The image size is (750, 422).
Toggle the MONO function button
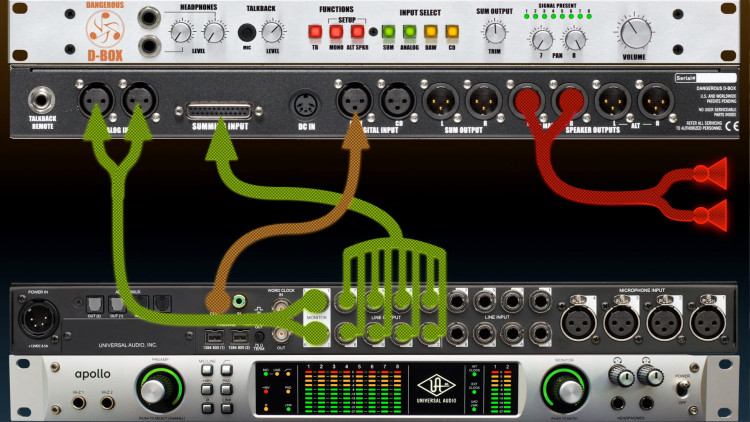pyautogui.click(x=336, y=32)
